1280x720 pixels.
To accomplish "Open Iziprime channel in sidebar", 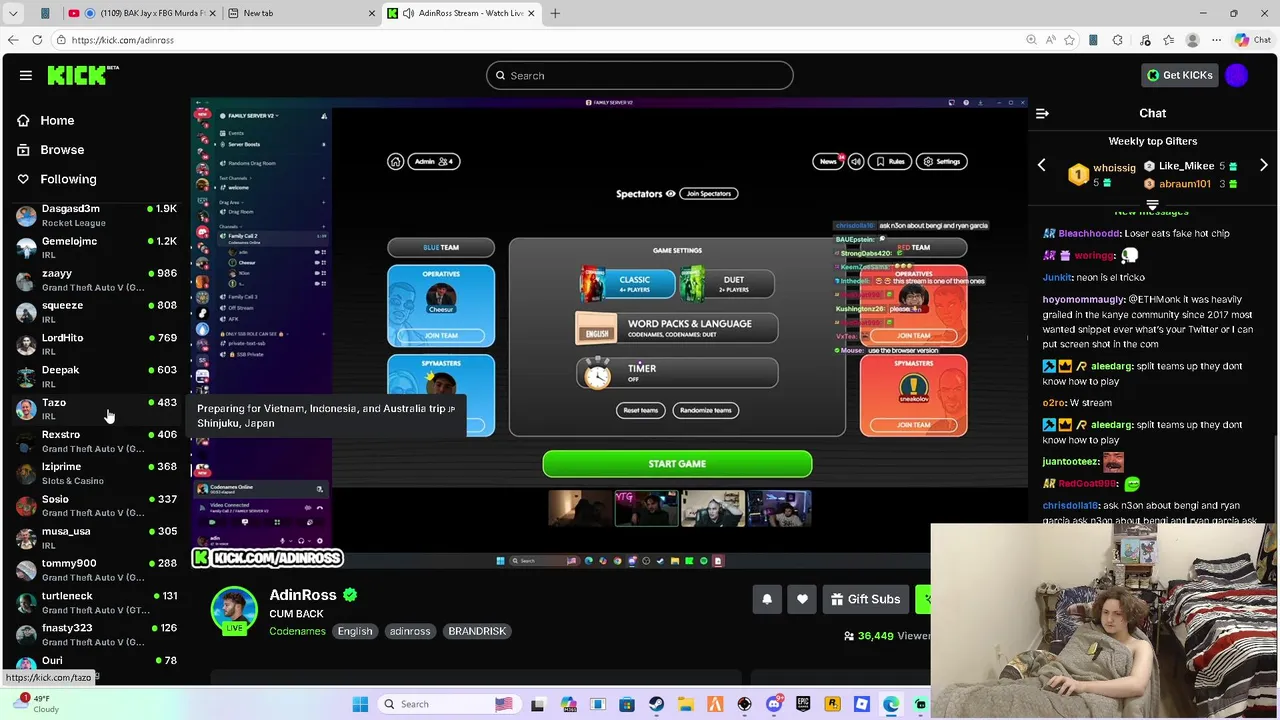I will pyautogui.click(x=95, y=473).
